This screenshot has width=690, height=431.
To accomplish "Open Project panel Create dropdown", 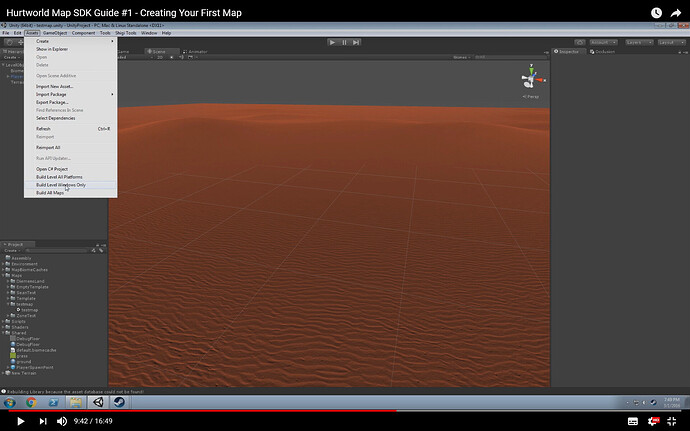I will coord(12,250).
